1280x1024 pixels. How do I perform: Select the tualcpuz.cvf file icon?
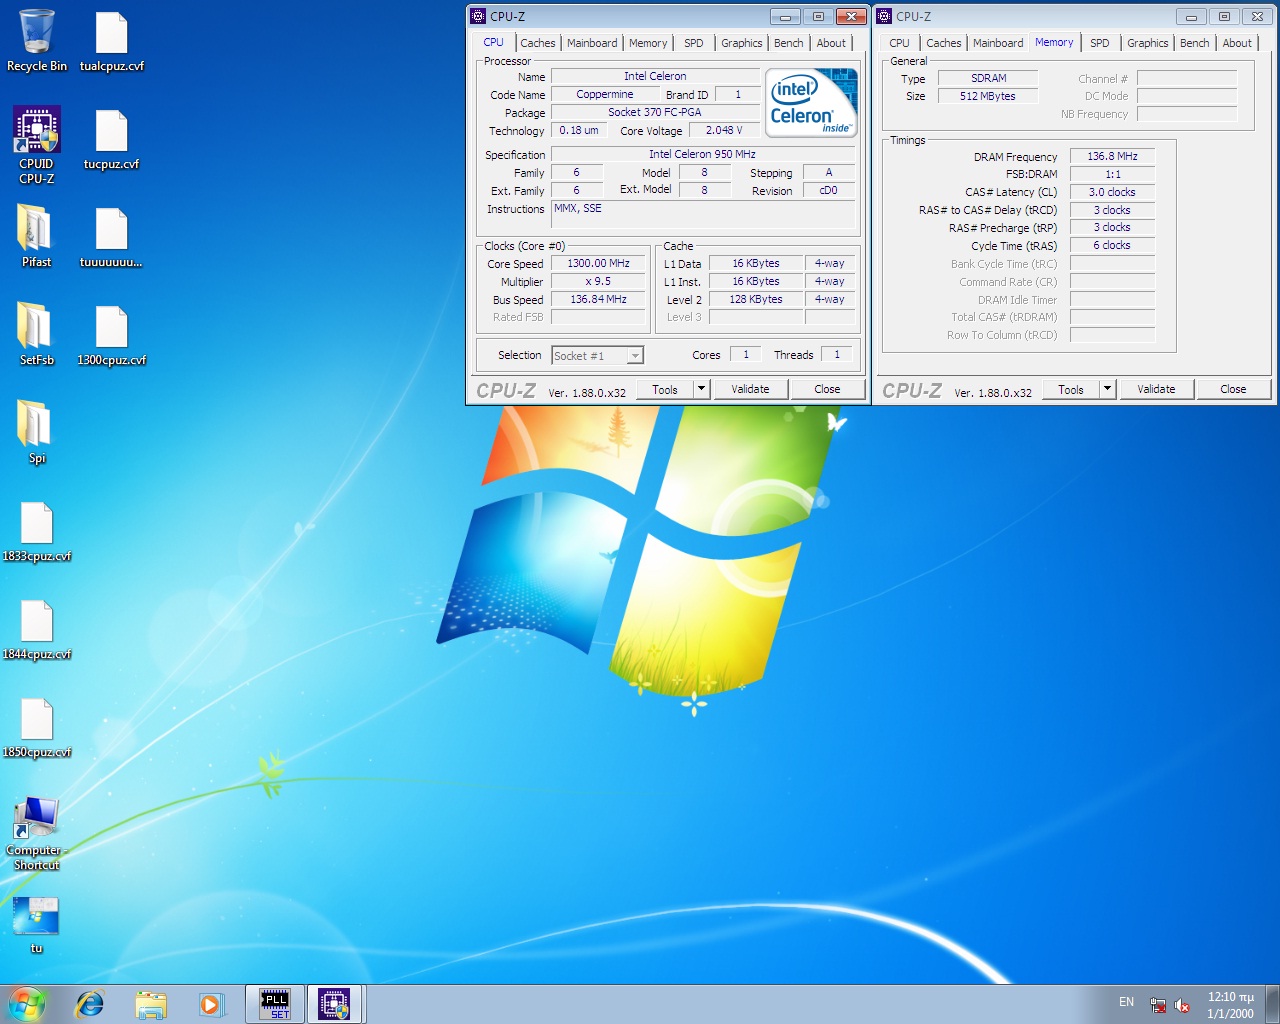point(111,40)
